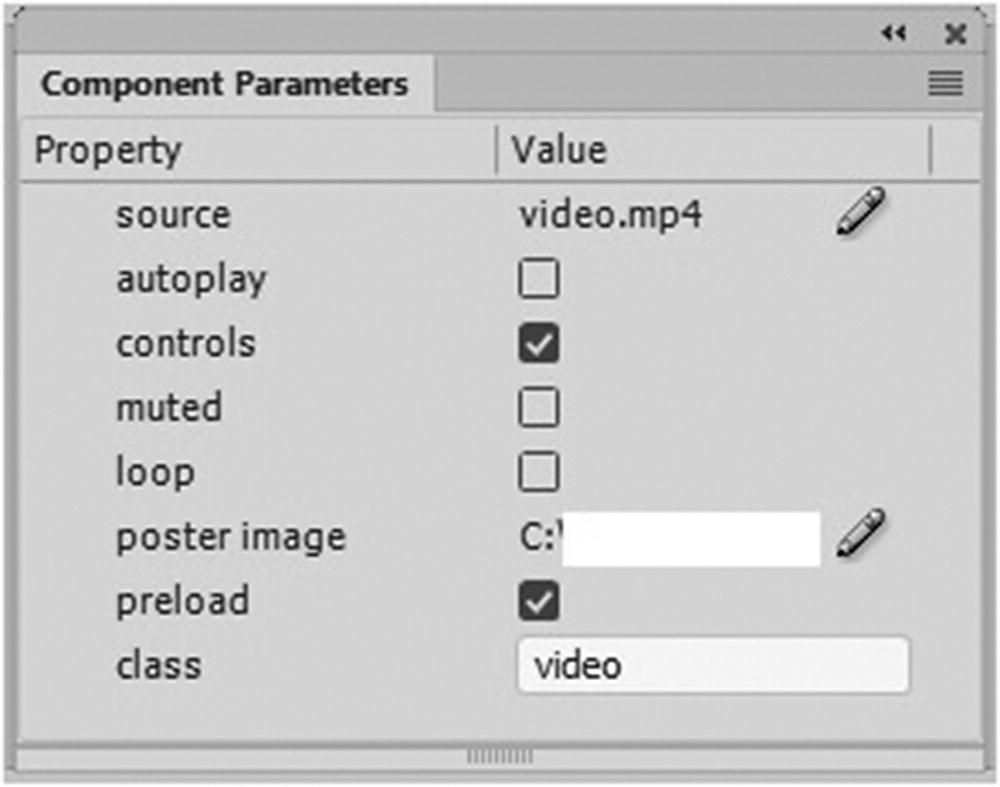Toggle the muted checkbox
The width and height of the screenshot is (1000, 787).
539,408
